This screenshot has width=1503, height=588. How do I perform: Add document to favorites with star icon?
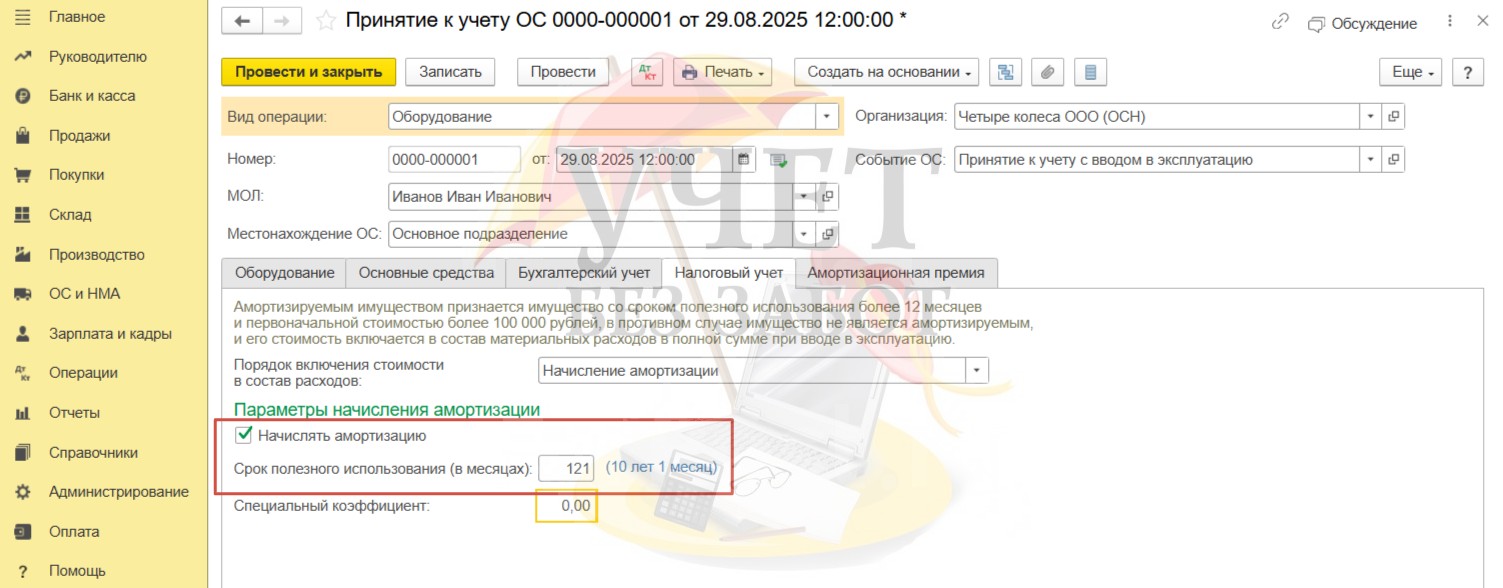tap(324, 20)
